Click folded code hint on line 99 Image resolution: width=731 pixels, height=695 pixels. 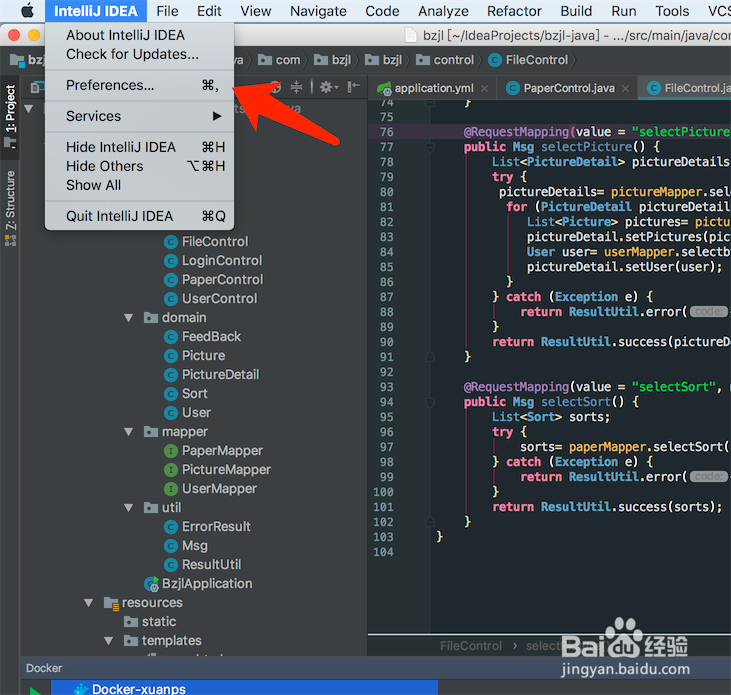709,476
